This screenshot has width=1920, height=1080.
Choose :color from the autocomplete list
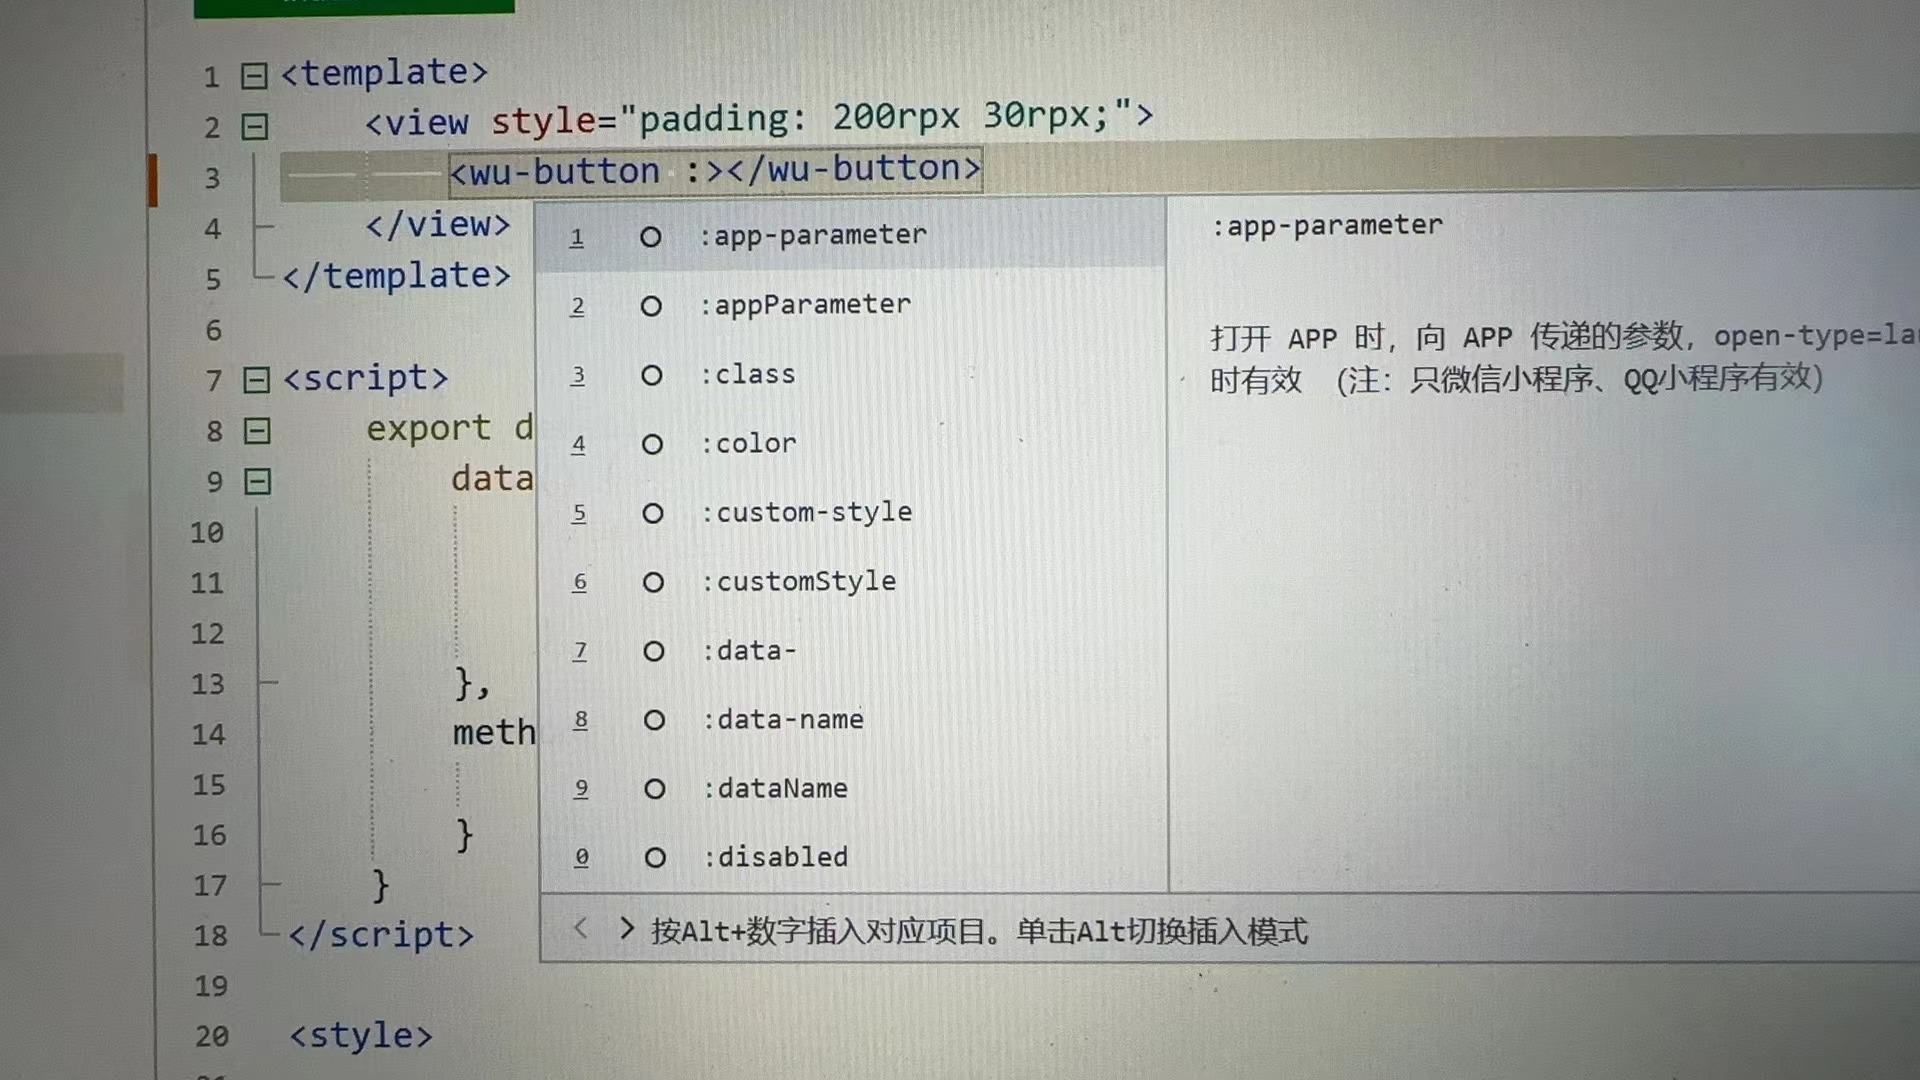[x=851, y=443]
